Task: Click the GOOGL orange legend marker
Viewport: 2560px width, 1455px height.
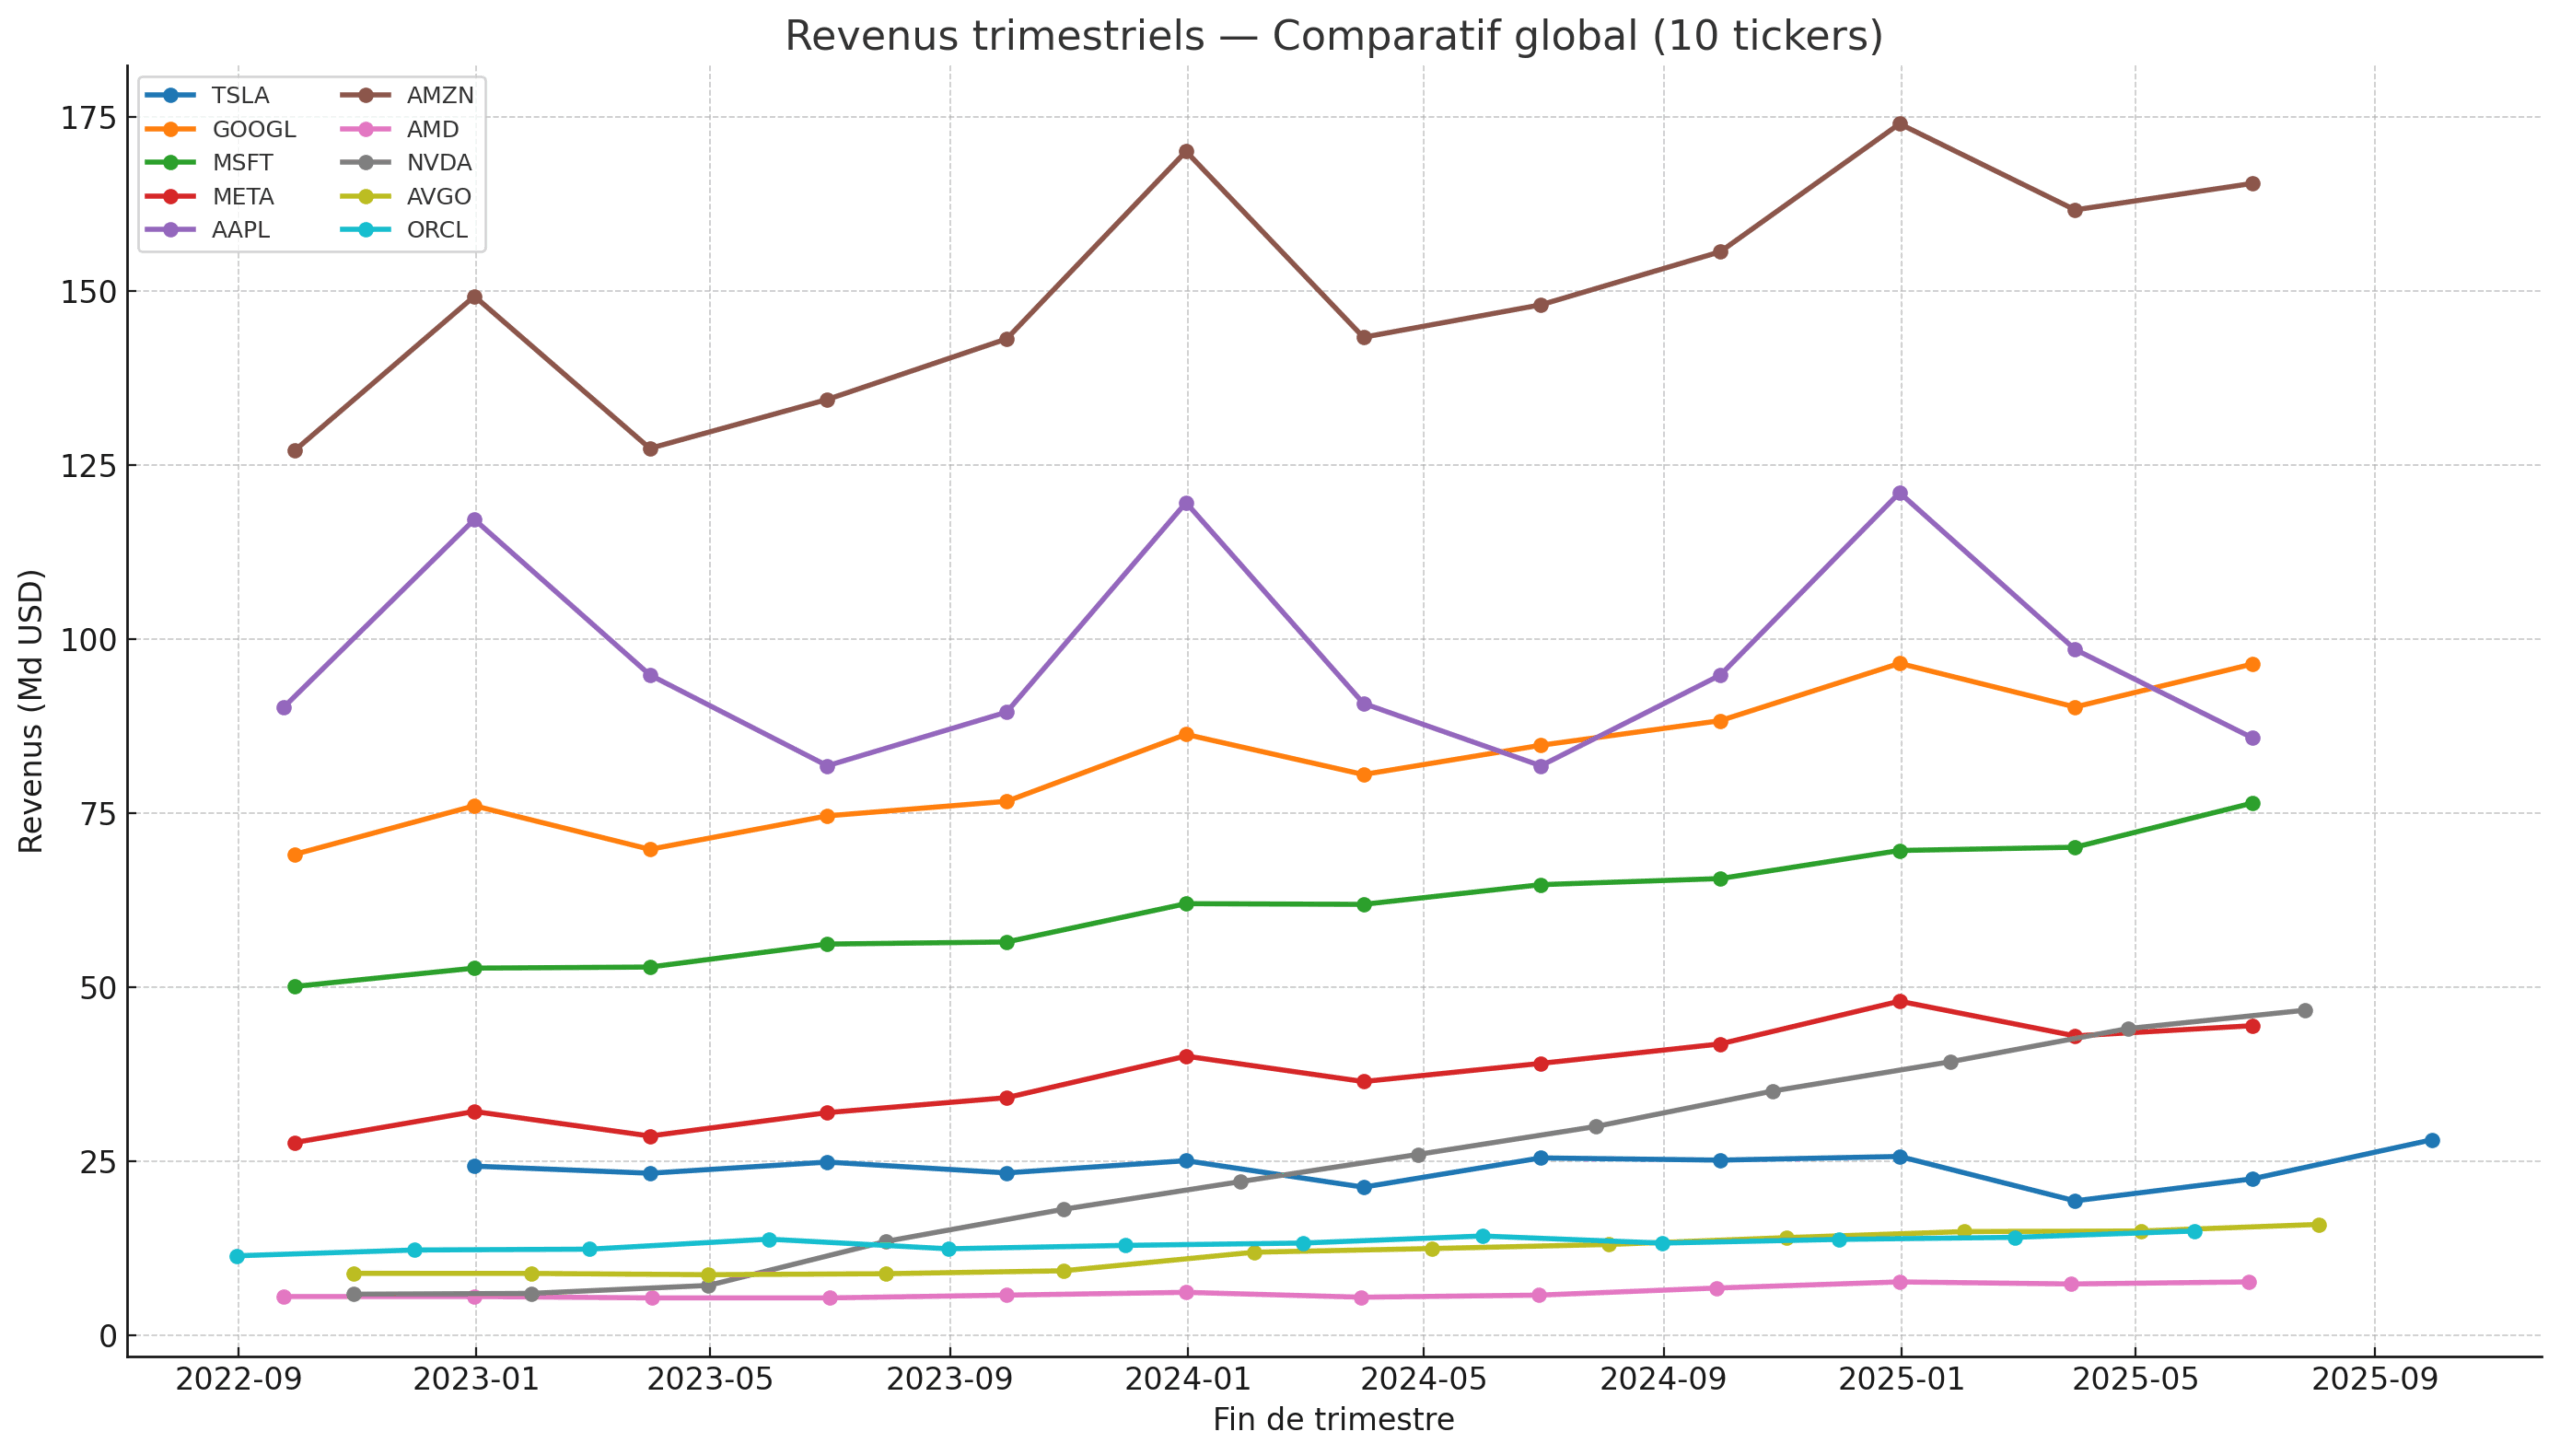Action: pyautogui.click(x=171, y=130)
